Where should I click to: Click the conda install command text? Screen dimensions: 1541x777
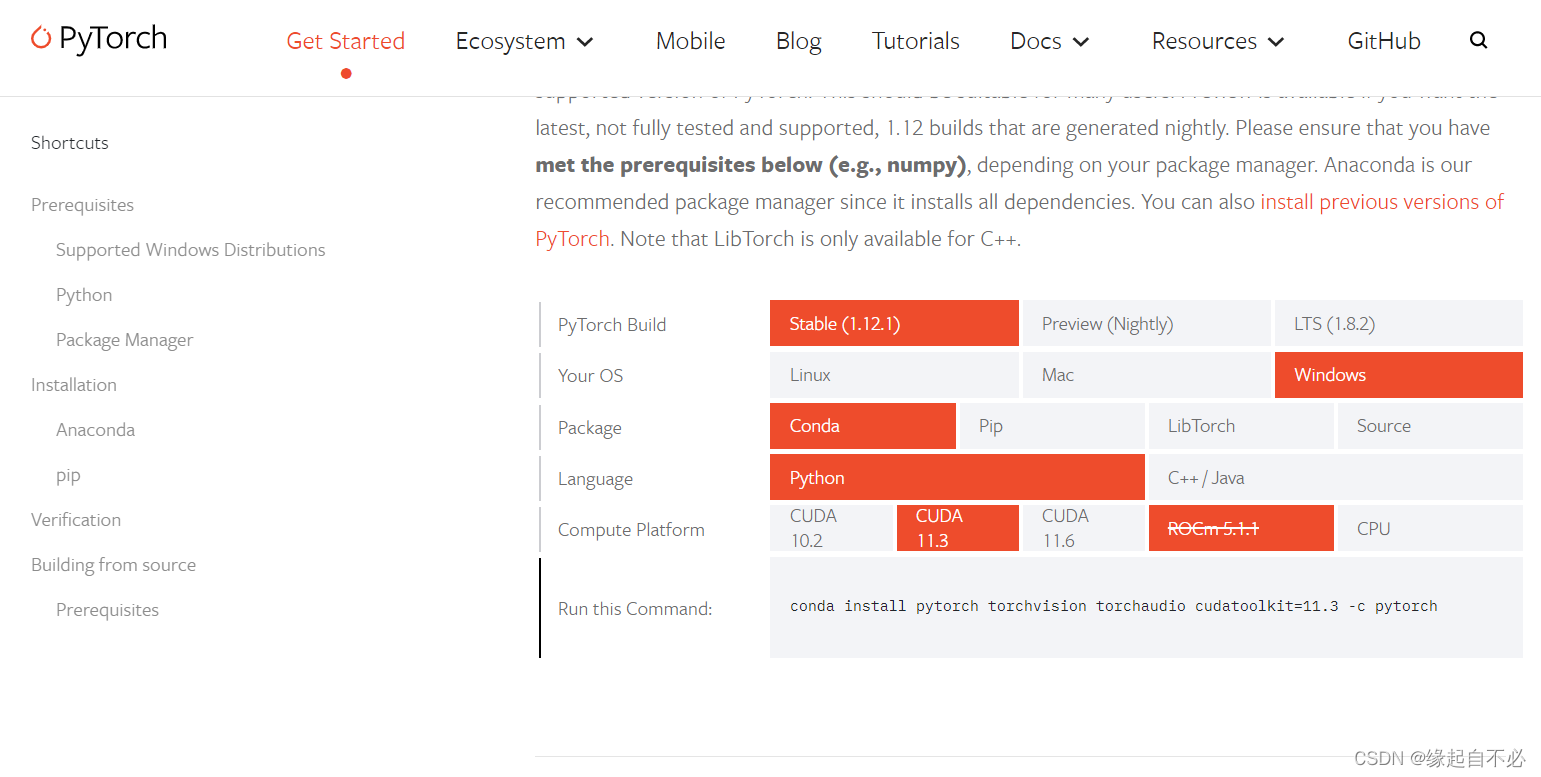[1113, 606]
